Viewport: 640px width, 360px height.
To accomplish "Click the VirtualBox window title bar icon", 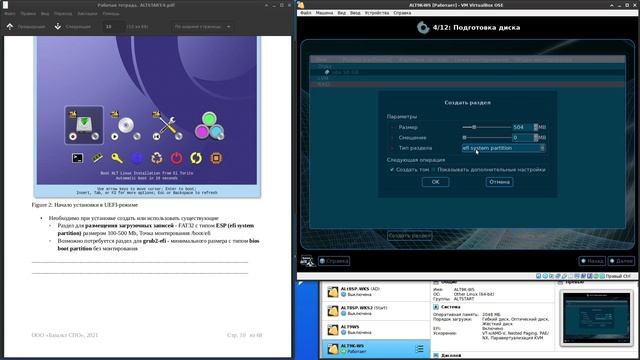I will point(301,5).
